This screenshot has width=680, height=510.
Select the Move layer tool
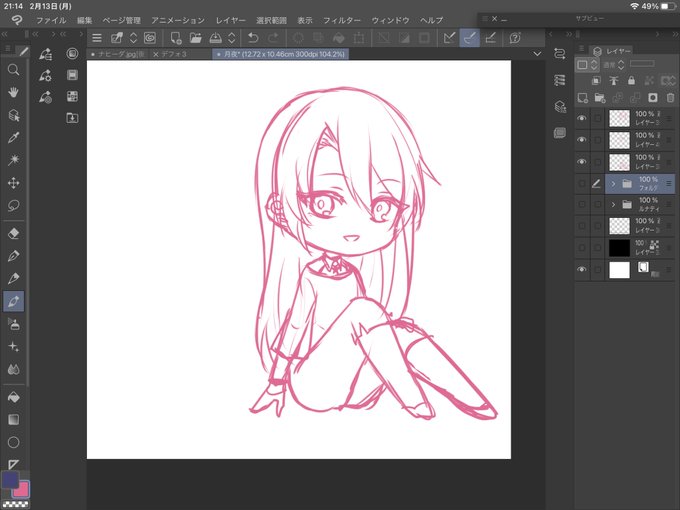coord(13,183)
